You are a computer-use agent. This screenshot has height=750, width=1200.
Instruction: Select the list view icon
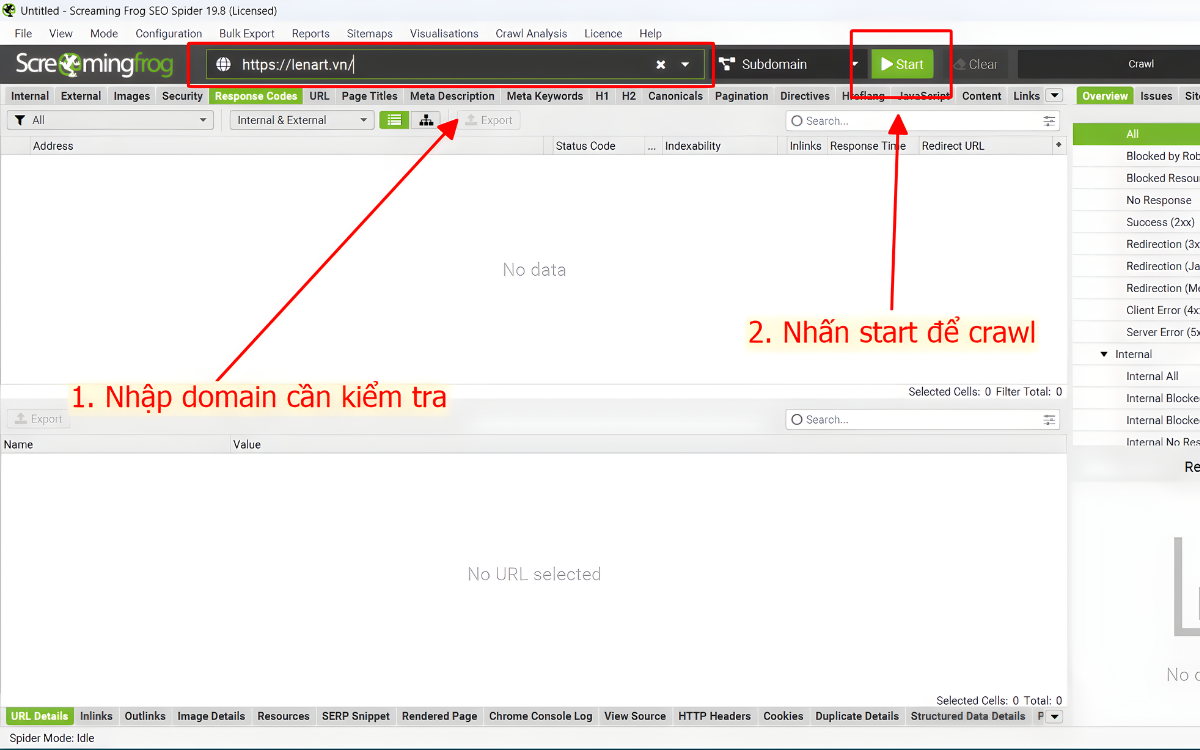pos(394,119)
